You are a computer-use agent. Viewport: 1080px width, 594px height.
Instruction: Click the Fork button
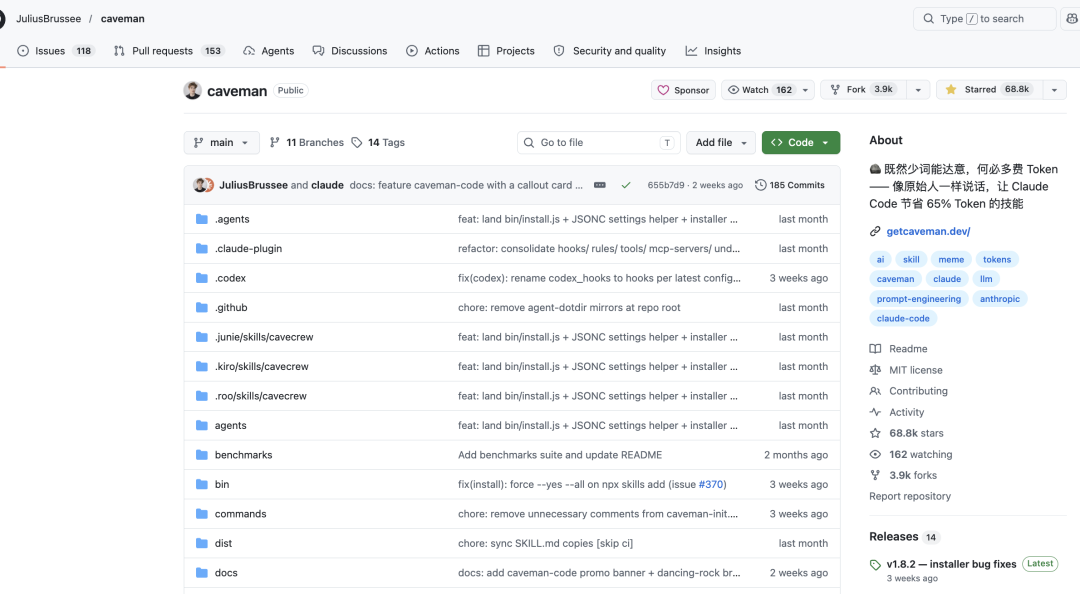[864, 90]
